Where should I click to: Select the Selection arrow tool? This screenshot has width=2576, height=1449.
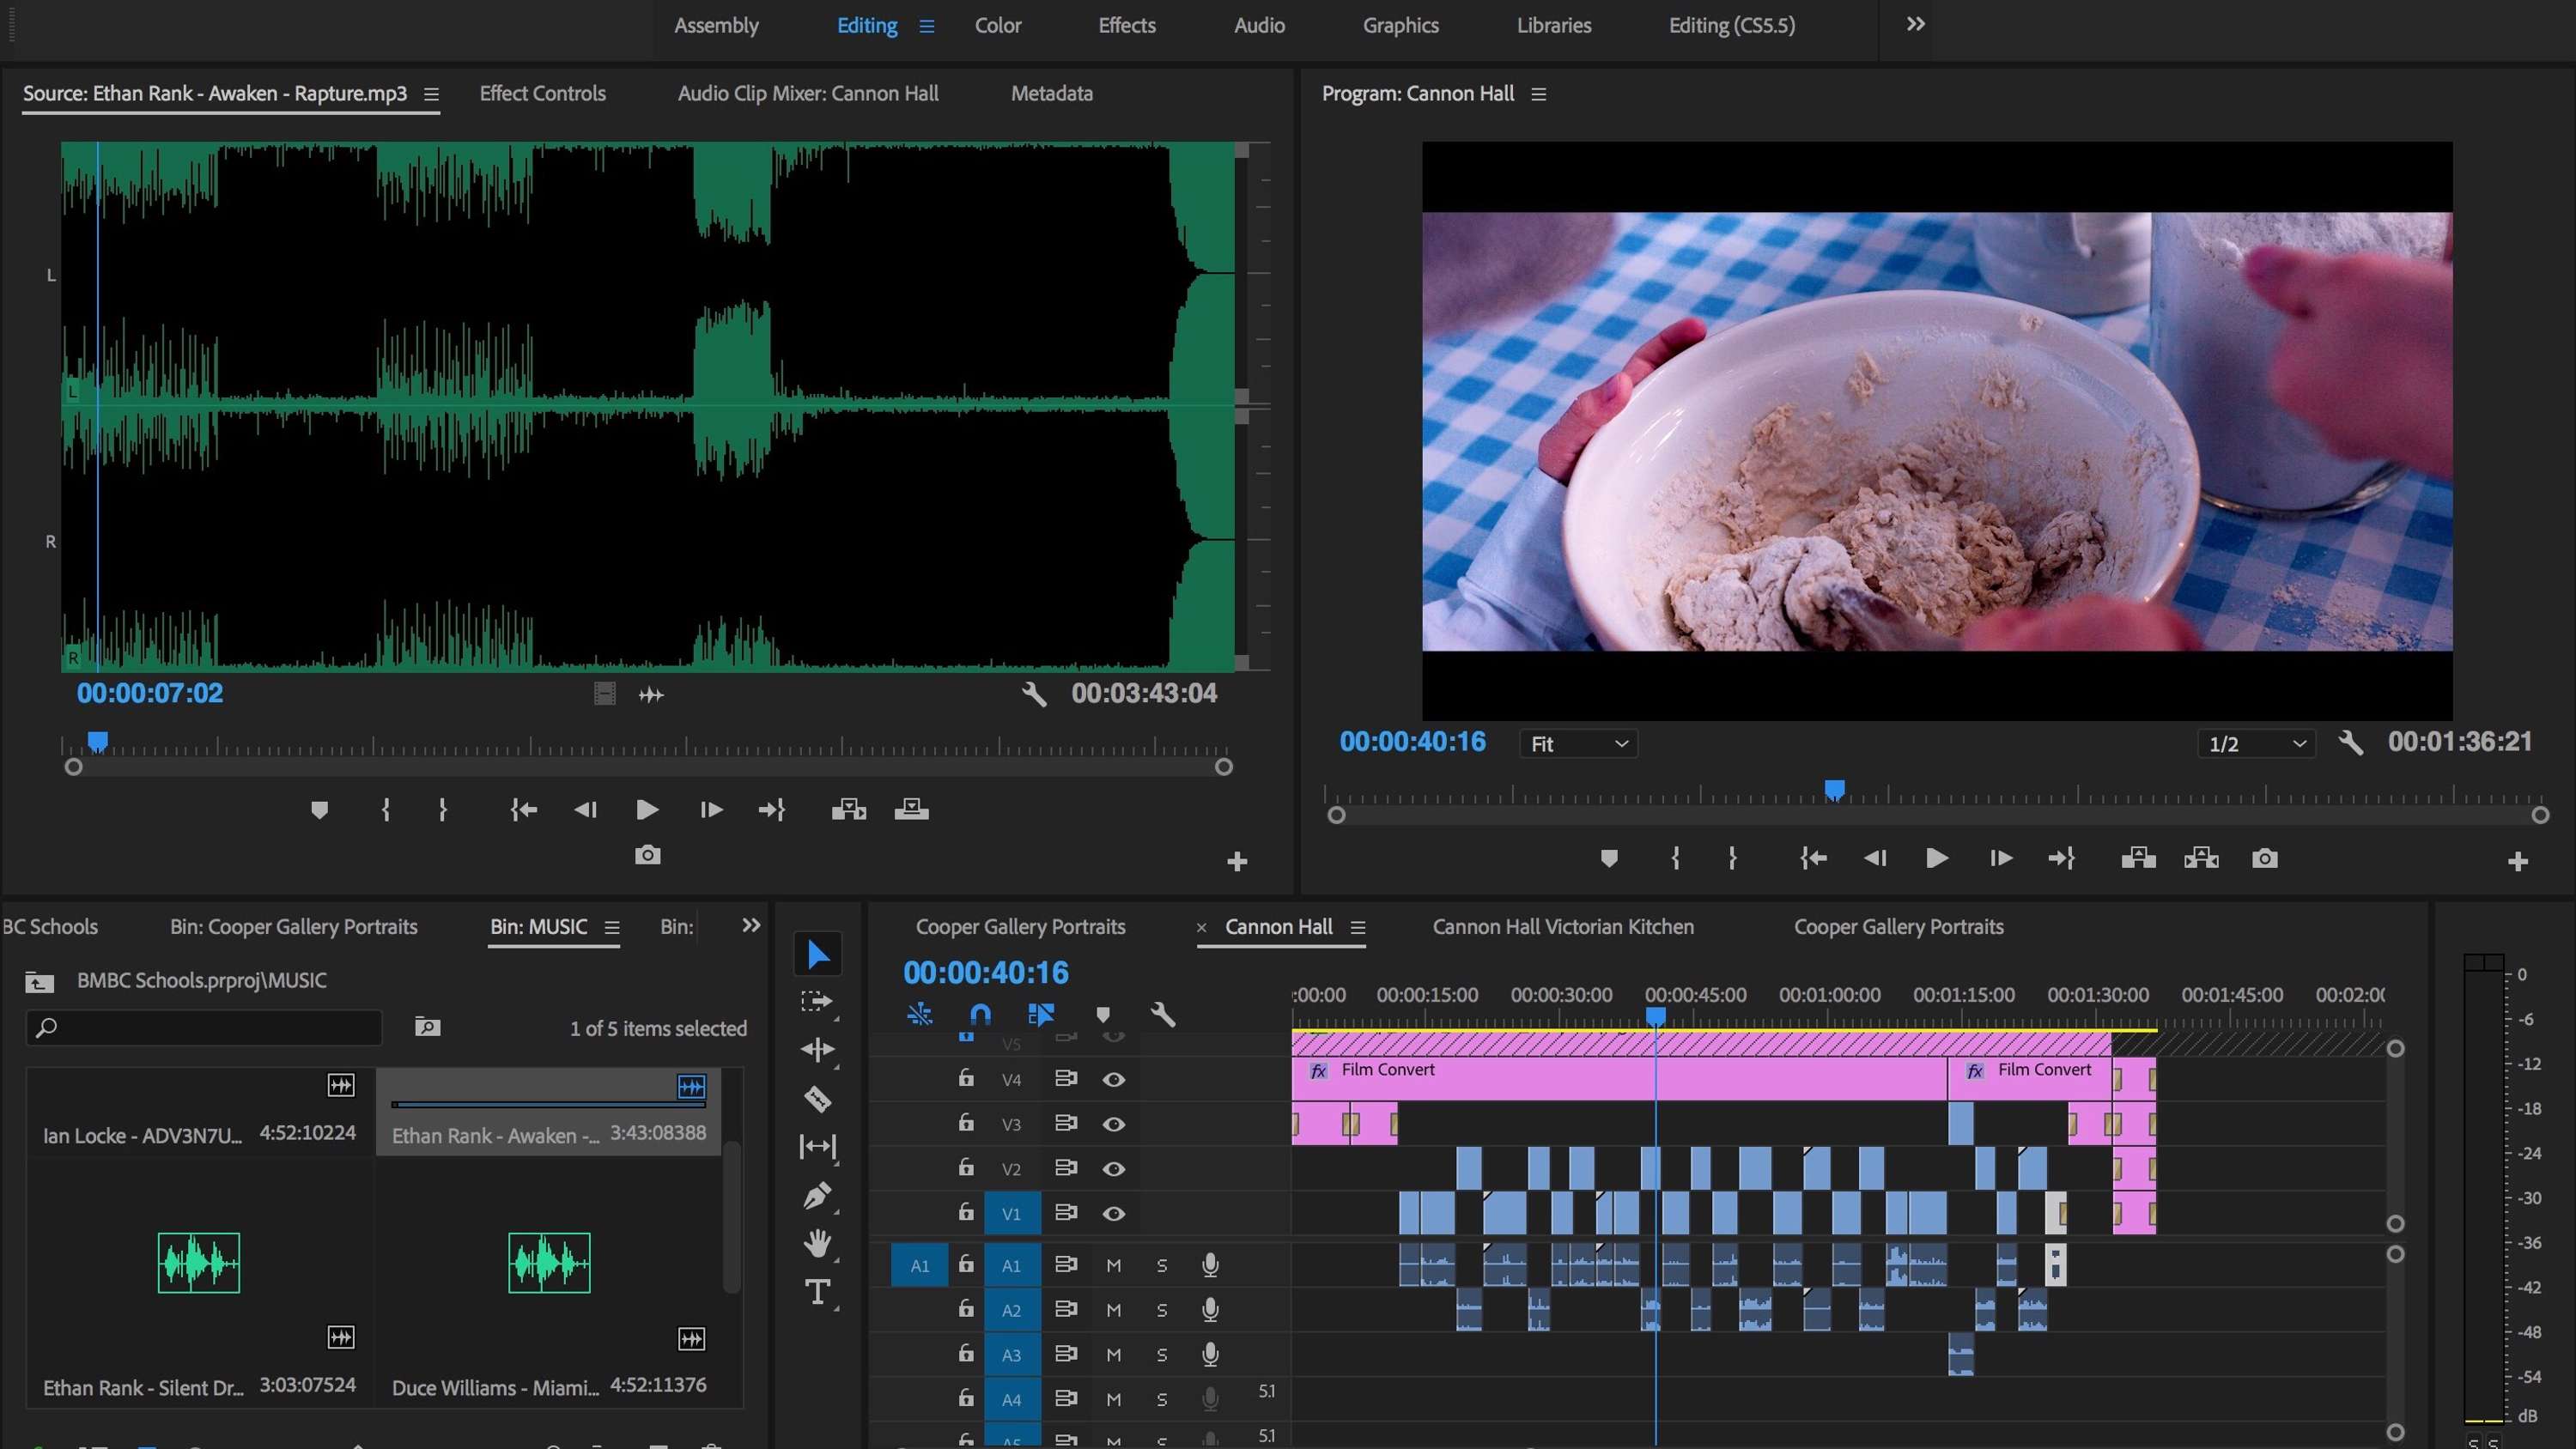click(x=817, y=954)
